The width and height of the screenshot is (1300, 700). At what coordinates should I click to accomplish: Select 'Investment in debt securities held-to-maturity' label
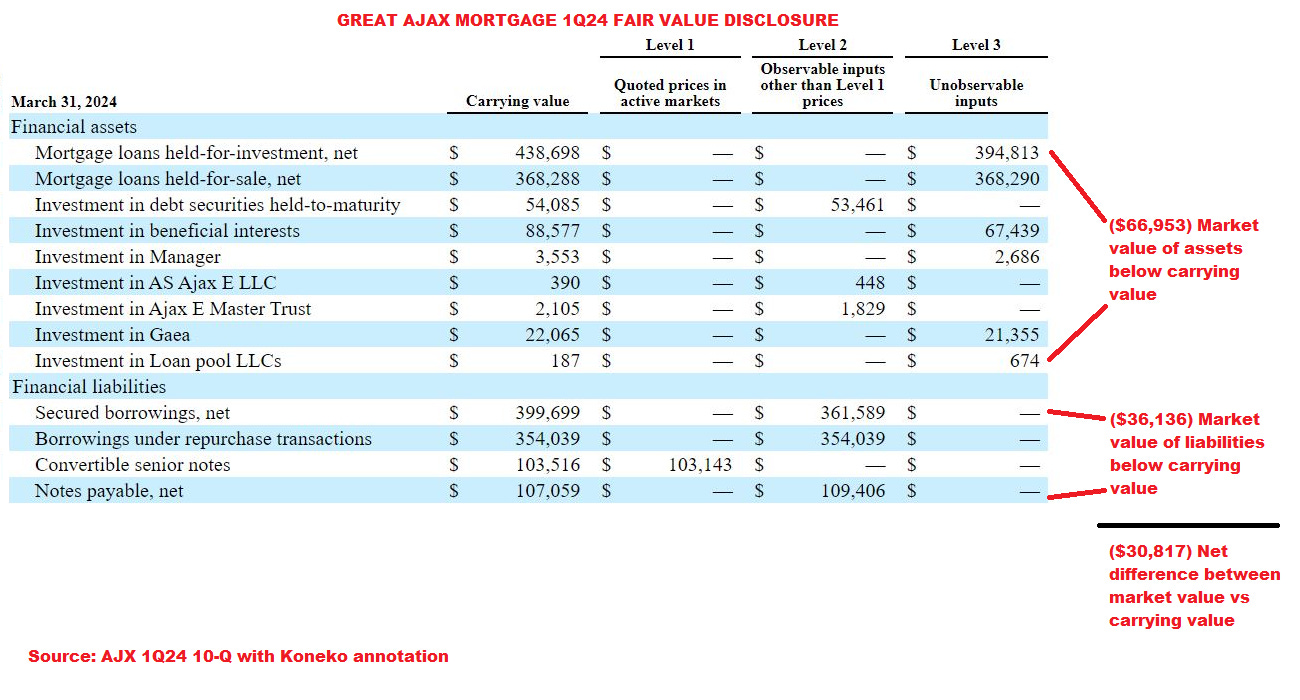pyautogui.click(x=217, y=205)
